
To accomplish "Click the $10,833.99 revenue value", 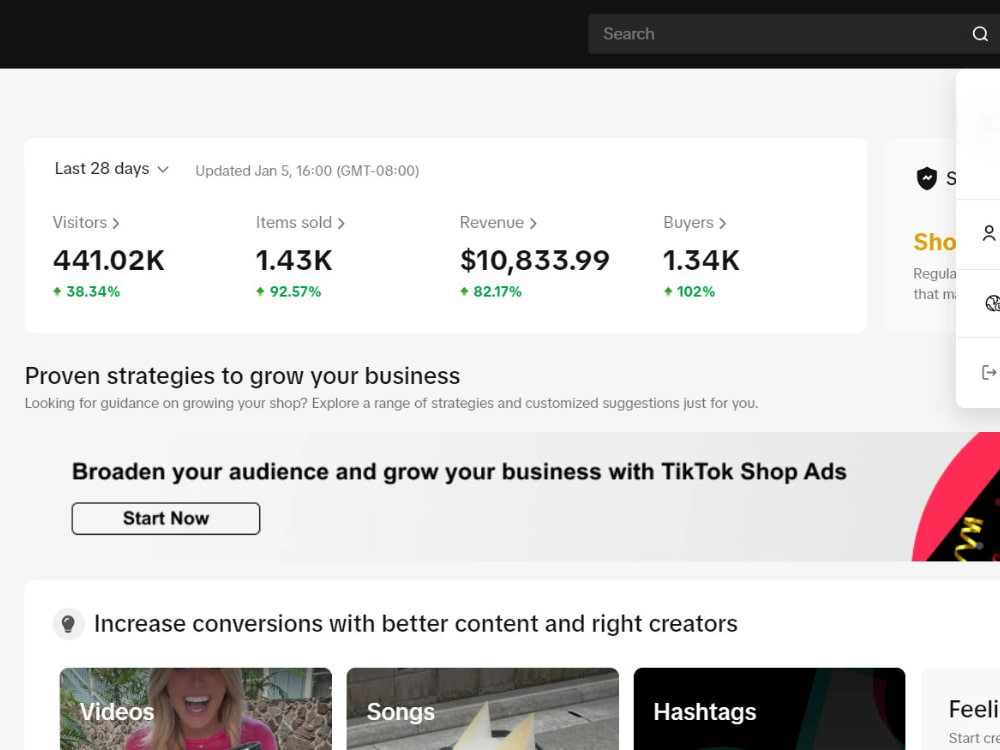I will tap(534, 260).
